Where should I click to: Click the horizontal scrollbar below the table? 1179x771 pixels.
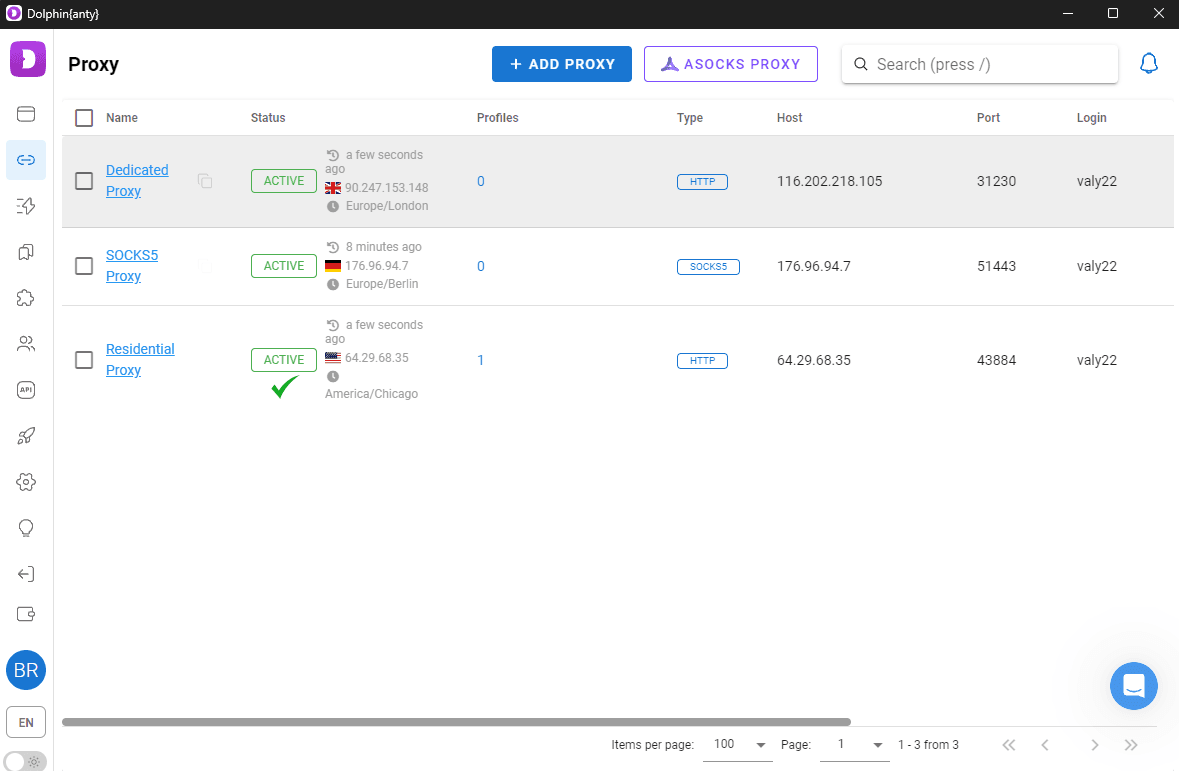[456, 721]
